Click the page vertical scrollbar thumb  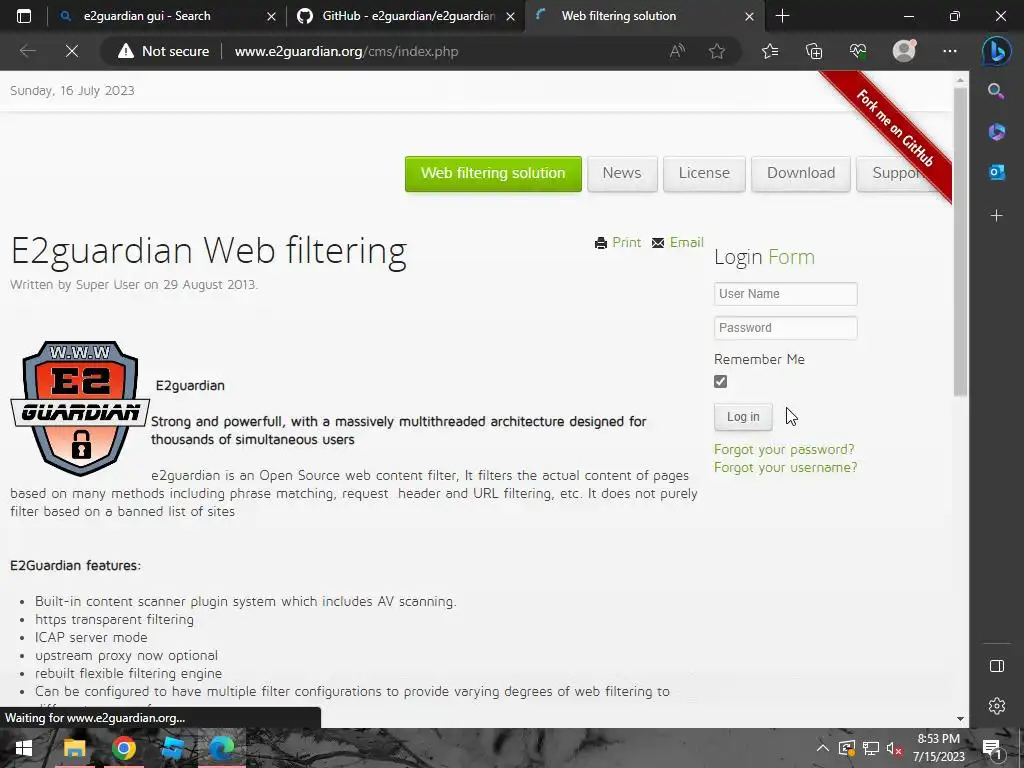[960, 242]
